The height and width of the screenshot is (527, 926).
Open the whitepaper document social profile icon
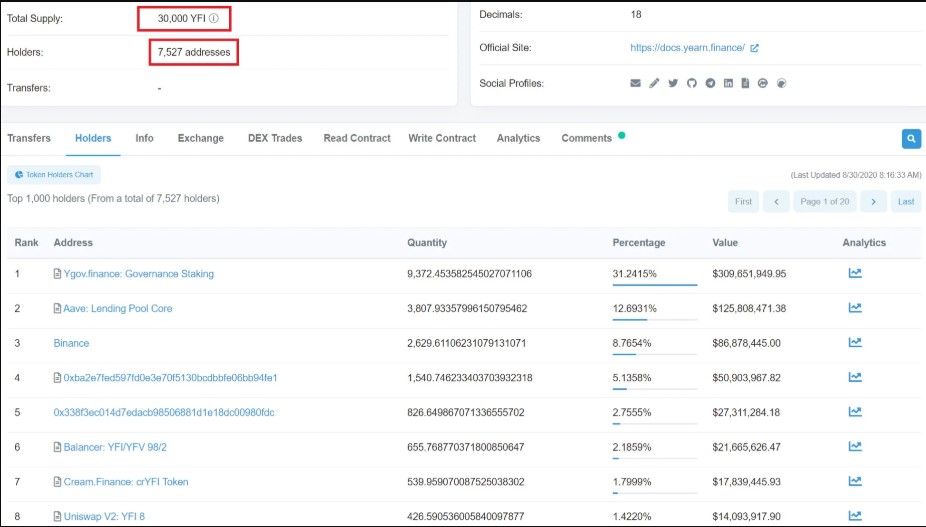[x=745, y=83]
